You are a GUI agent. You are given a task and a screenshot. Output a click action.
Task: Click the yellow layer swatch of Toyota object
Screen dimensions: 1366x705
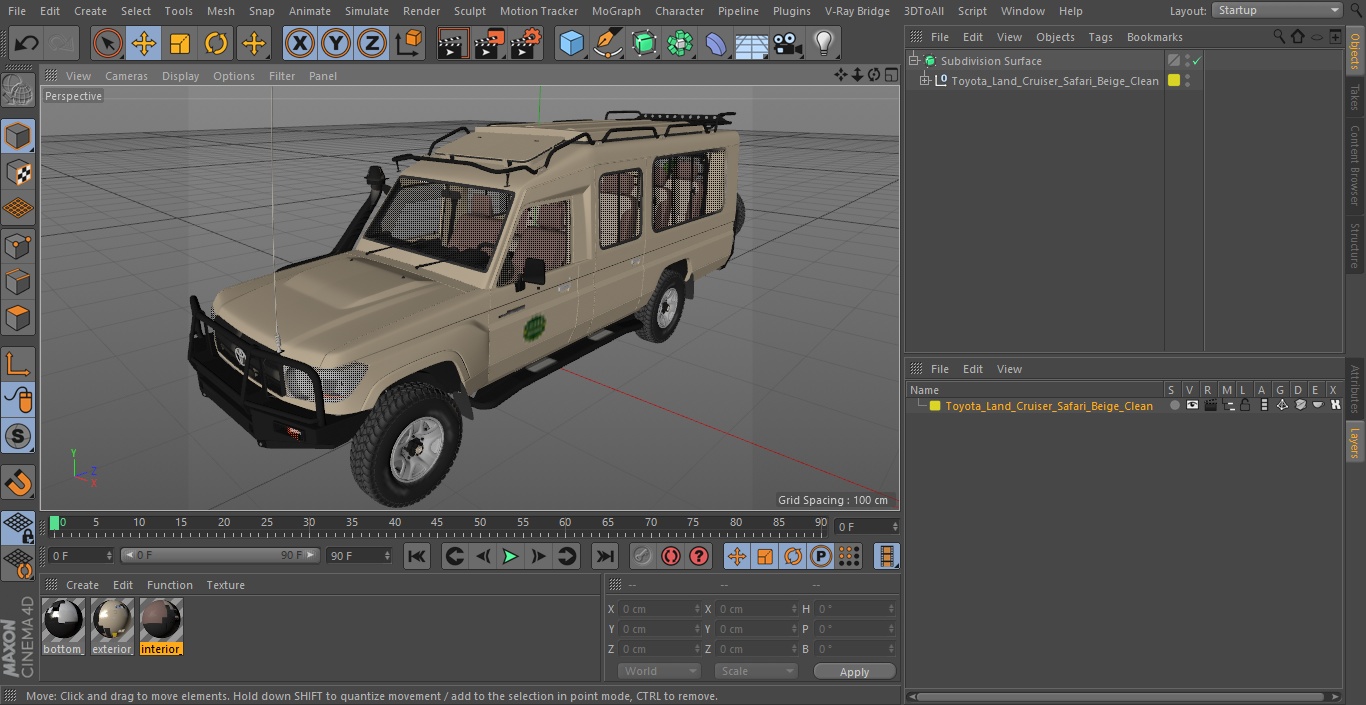click(1174, 81)
